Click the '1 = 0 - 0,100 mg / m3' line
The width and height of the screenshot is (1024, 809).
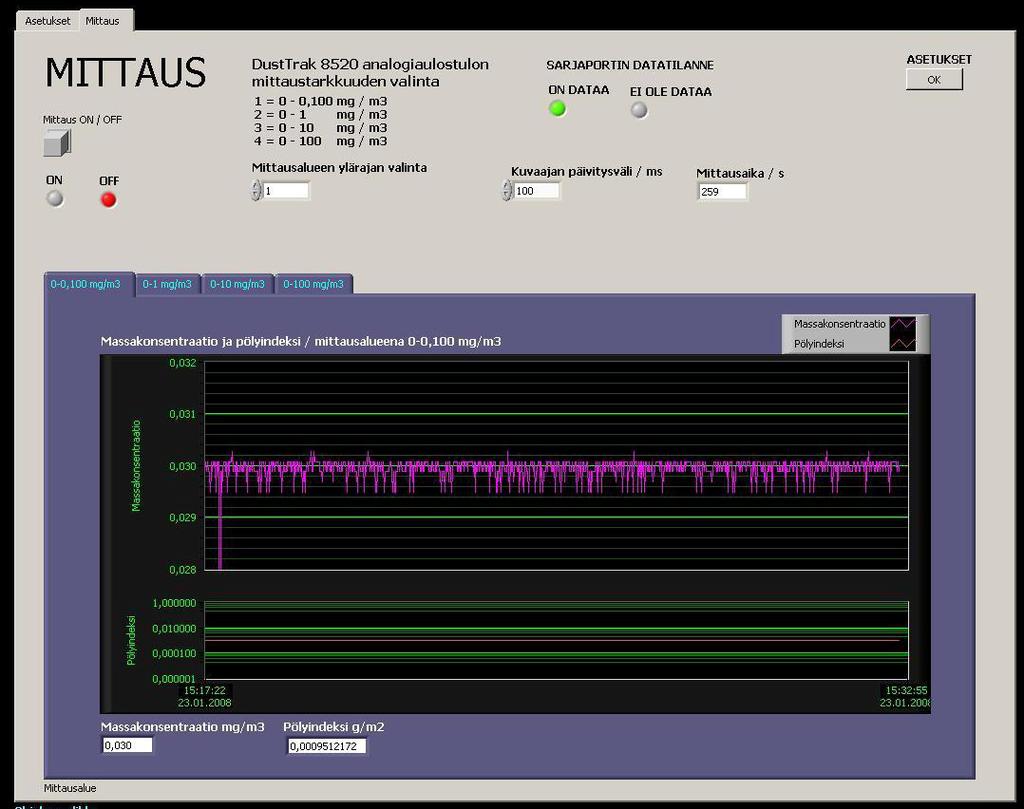321,101
